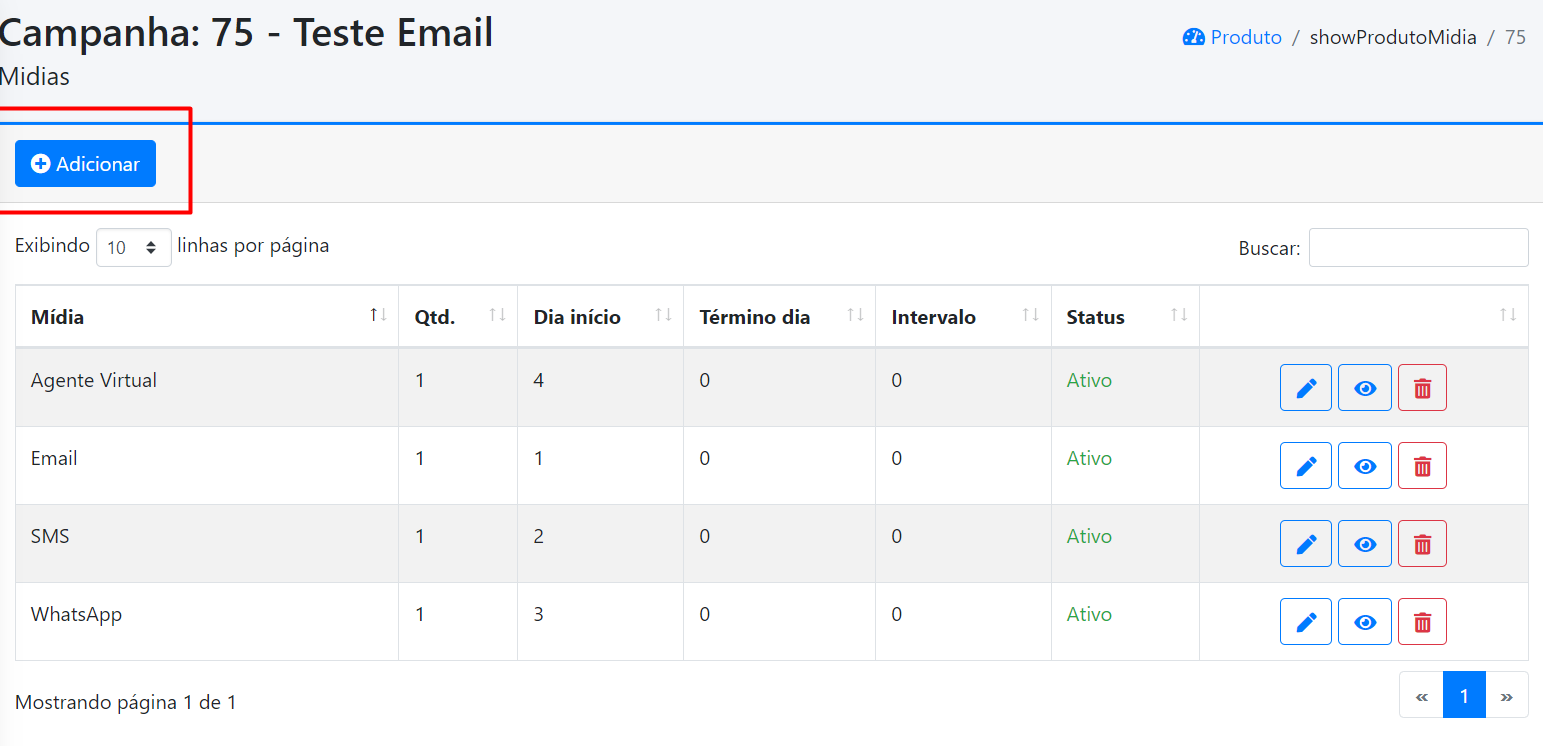The image size is (1543, 746).
Task: Remove the SMS media via trash icon
Action: point(1422,544)
